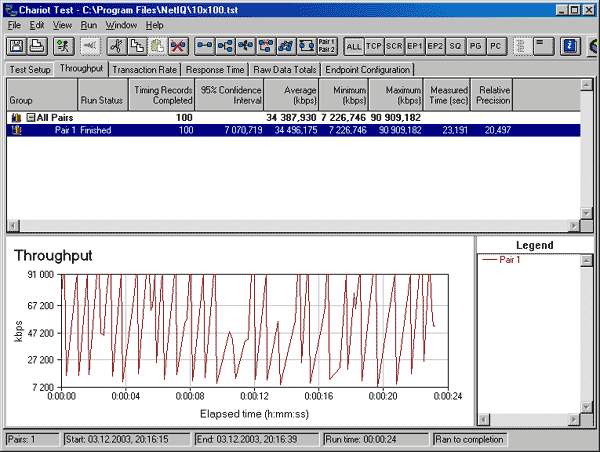The width and height of the screenshot is (600, 452).
Task: Click the node icon with red X
Action: coord(266,46)
